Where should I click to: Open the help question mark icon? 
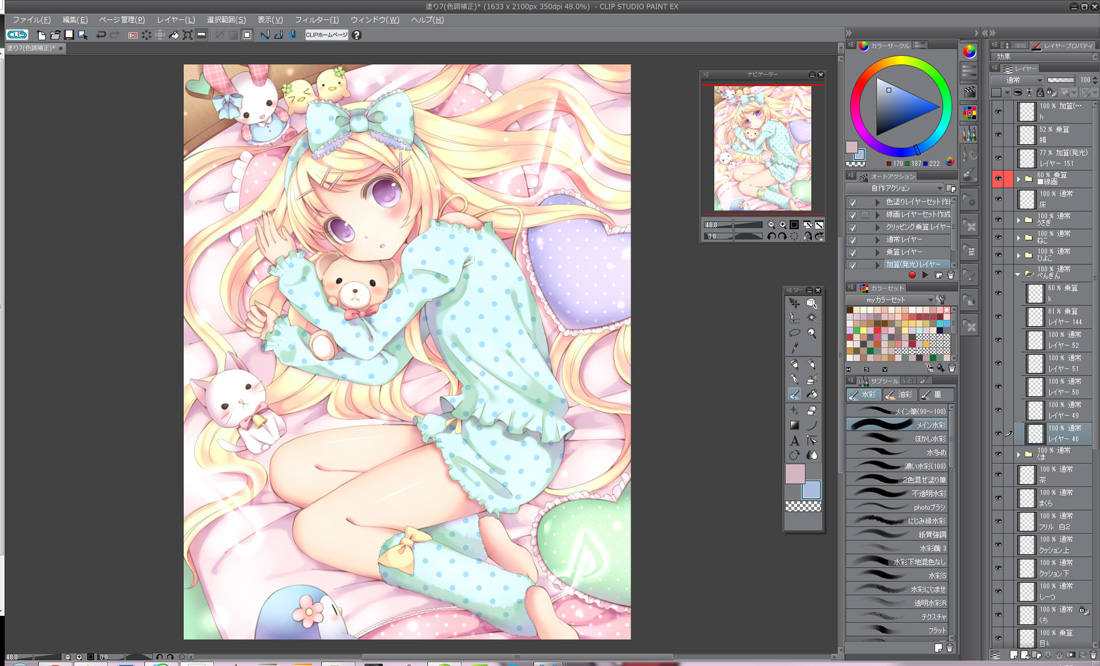356,34
